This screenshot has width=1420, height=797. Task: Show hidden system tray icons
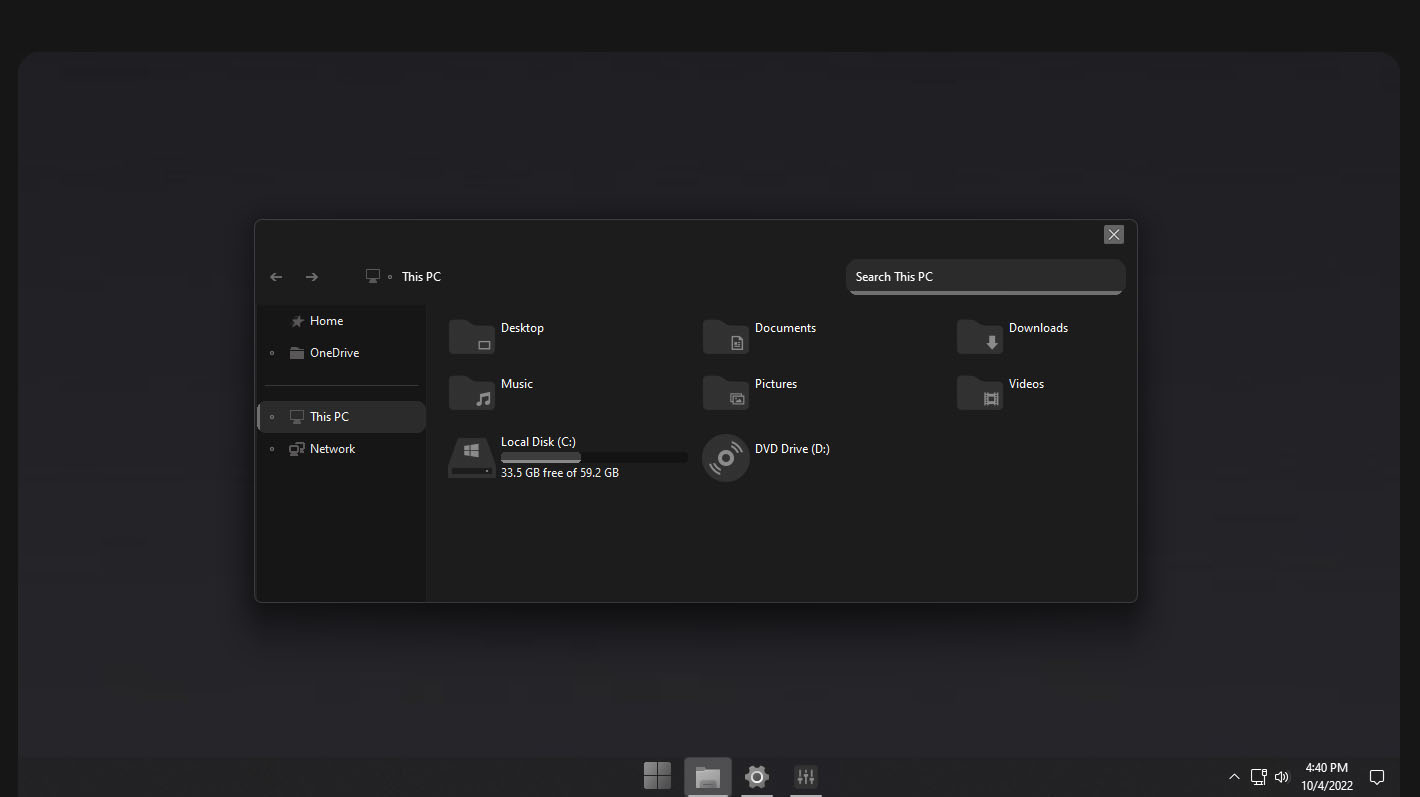1234,777
